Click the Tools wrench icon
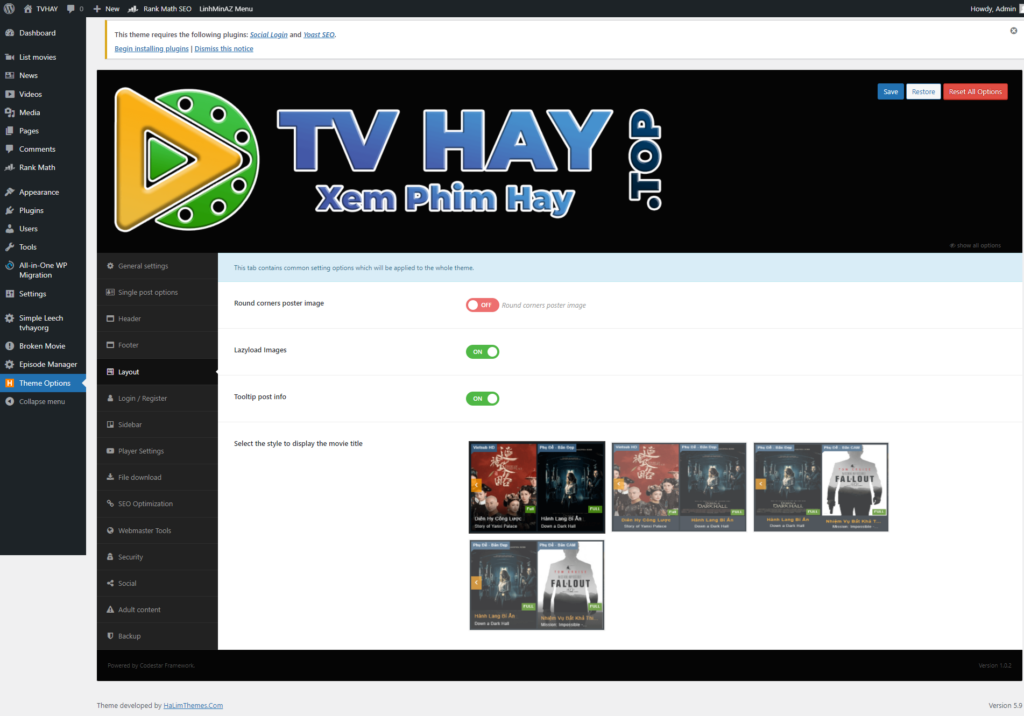The image size is (1024, 716). click(10, 247)
